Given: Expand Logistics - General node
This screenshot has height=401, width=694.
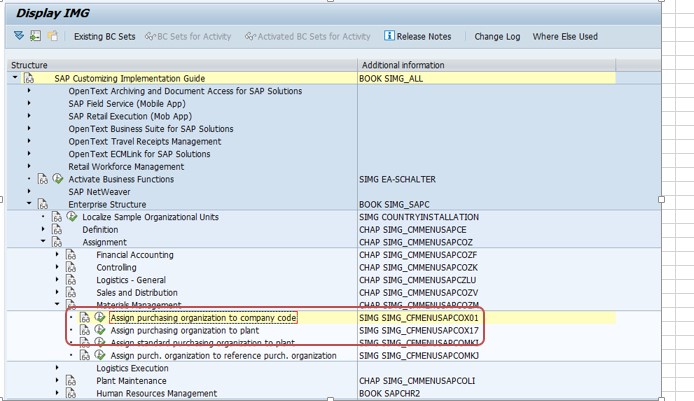Looking at the screenshot, I should [57, 279].
